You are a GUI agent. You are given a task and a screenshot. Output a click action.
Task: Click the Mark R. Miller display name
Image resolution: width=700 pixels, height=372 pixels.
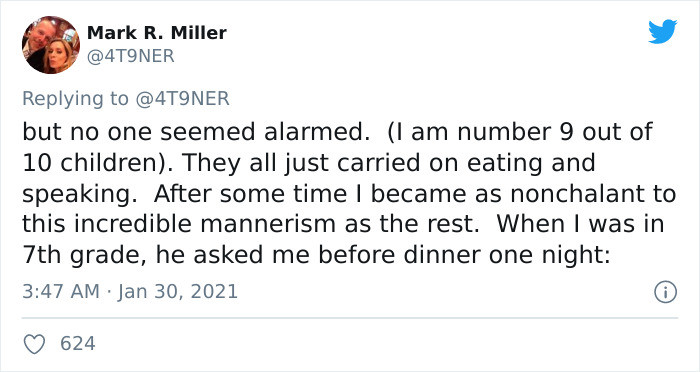(x=156, y=33)
